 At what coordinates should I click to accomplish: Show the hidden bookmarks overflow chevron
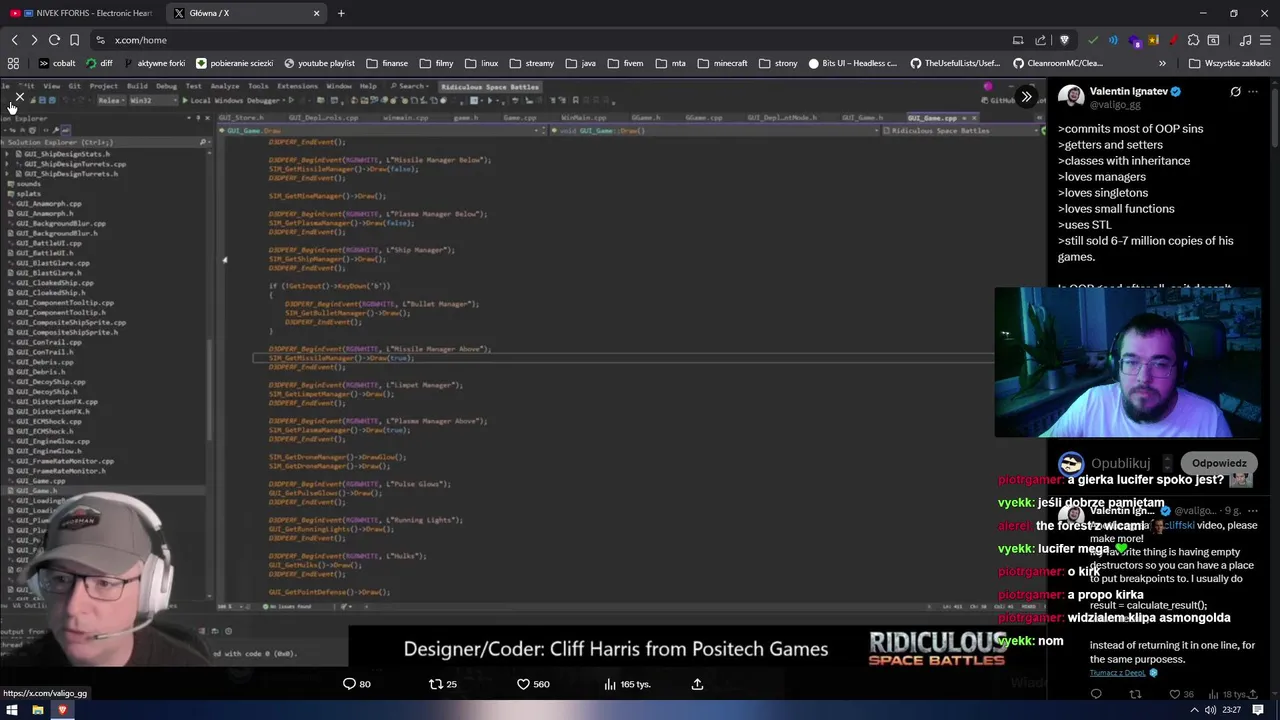point(1162,63)
